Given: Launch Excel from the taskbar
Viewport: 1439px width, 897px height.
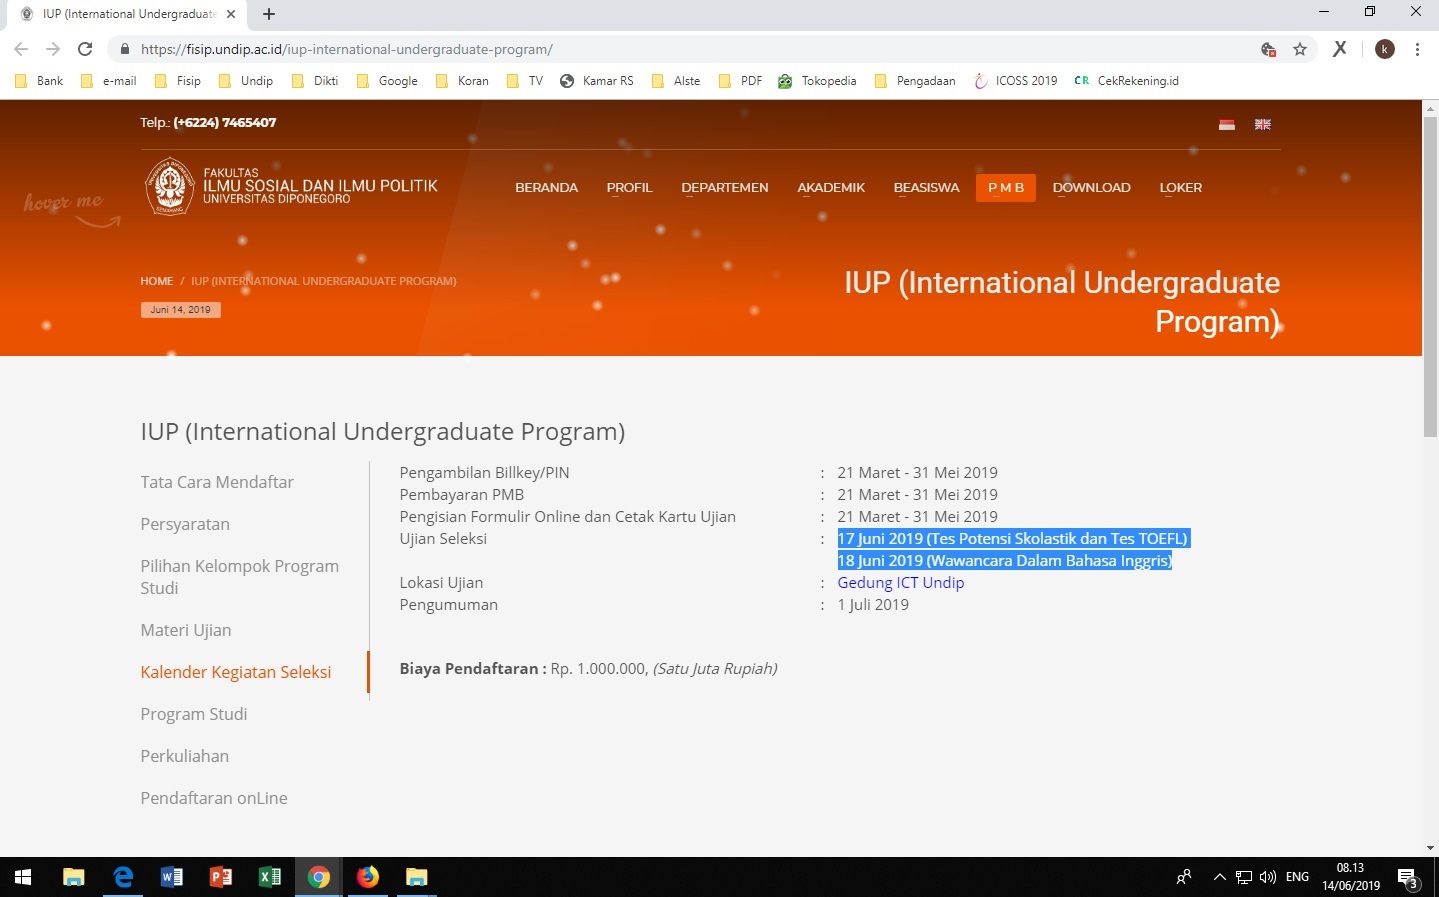Looking at the screenshot, I should coord(270,877).
